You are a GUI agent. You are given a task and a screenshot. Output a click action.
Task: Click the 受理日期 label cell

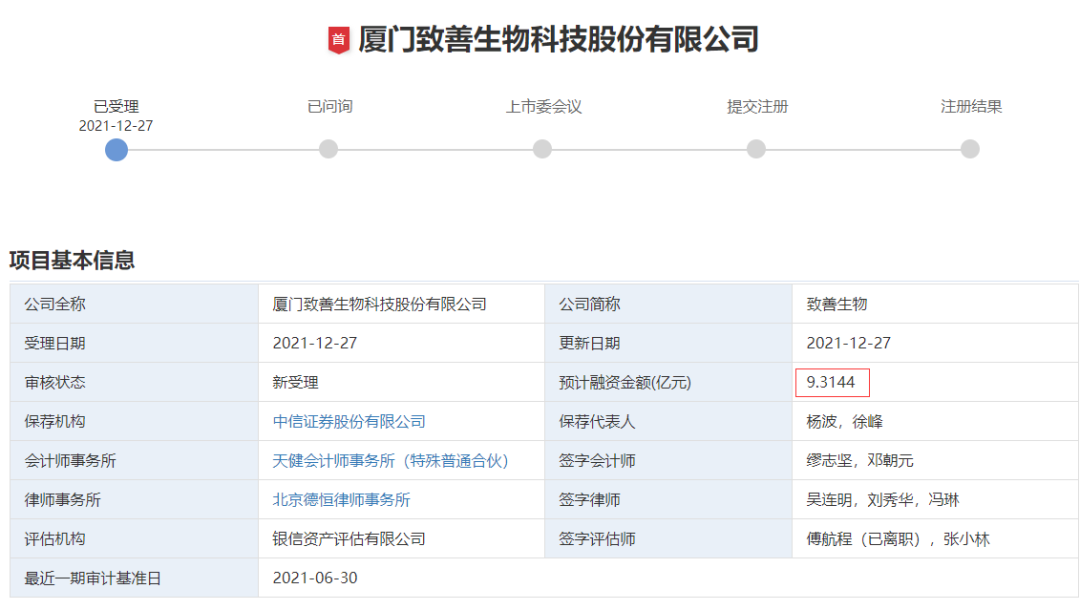click(x=134, y=344)
